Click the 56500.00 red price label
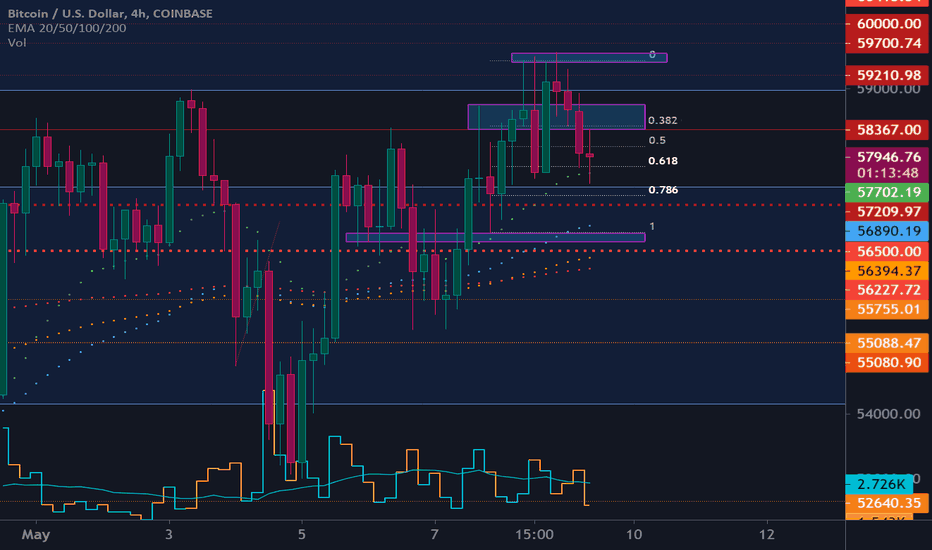The image size is (932, 550). point(887,251)
